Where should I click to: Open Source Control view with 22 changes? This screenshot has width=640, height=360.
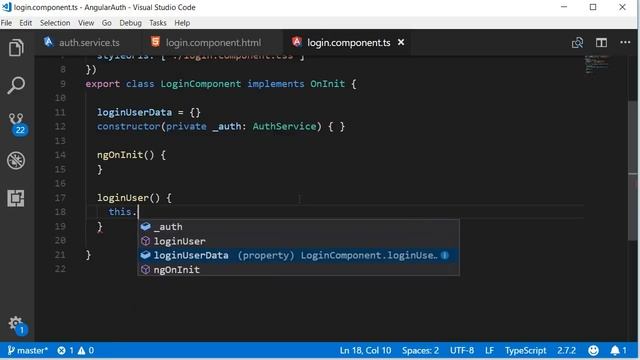click(x=17, y=124)
